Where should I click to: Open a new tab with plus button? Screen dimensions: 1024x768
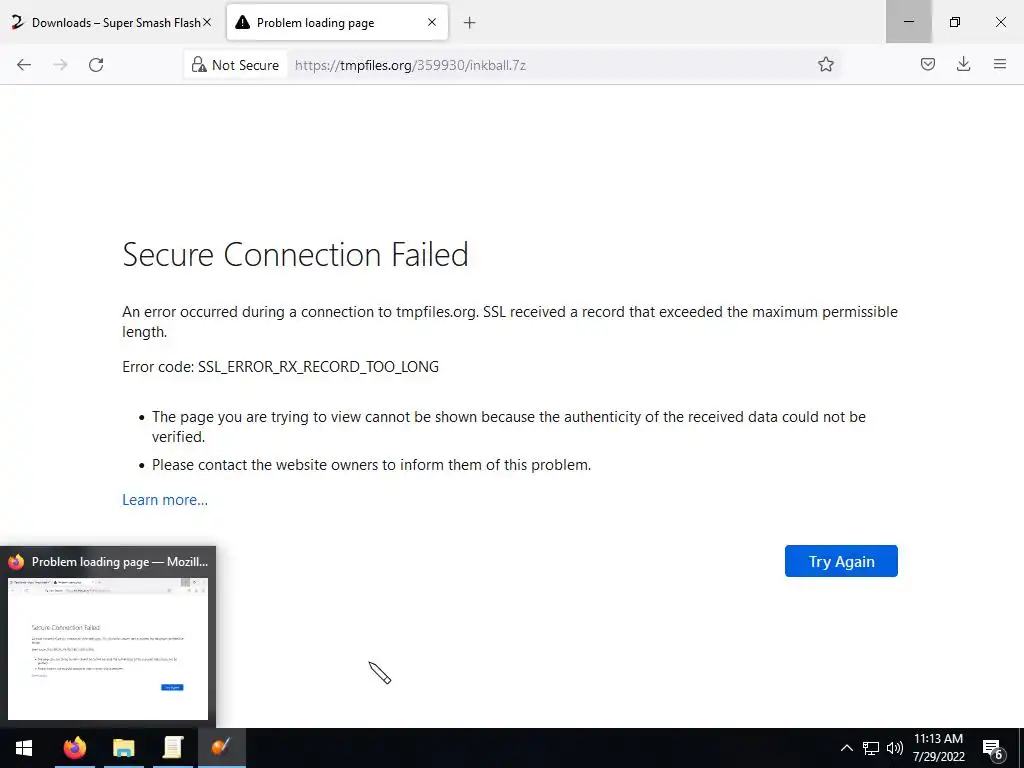tap(470, 22)
